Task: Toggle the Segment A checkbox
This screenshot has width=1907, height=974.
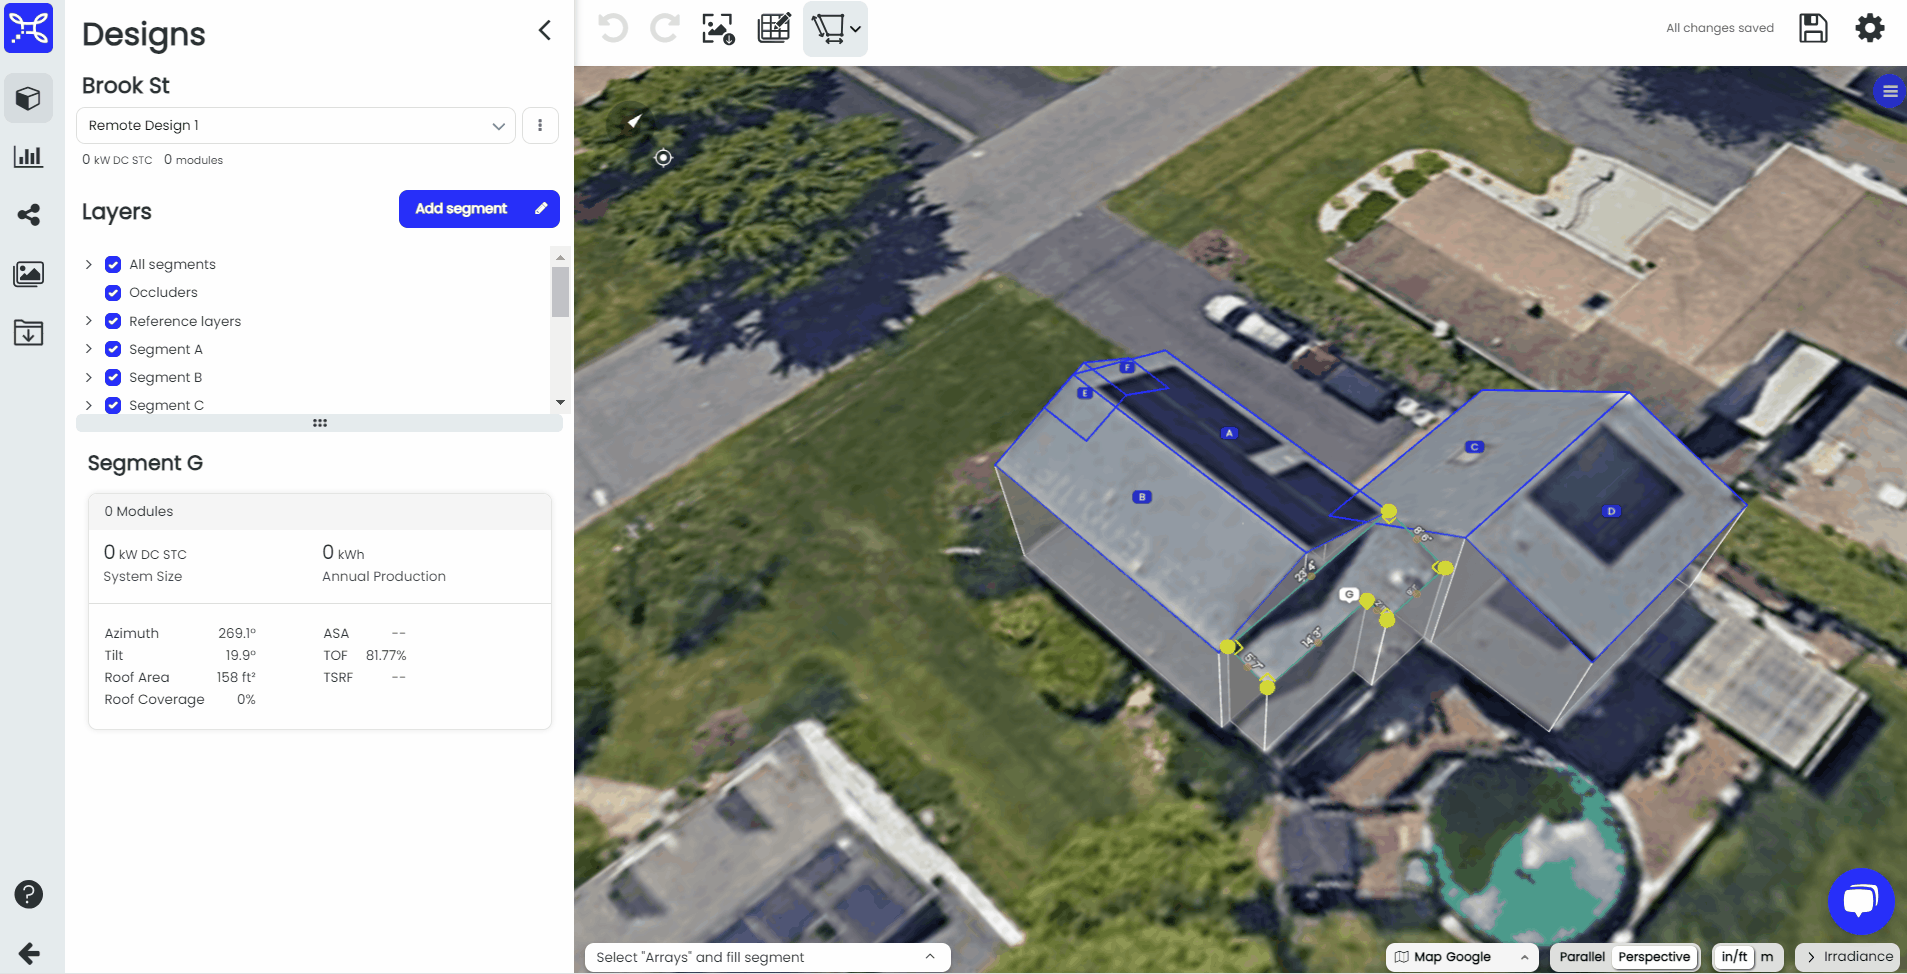Action: [113, 349]
